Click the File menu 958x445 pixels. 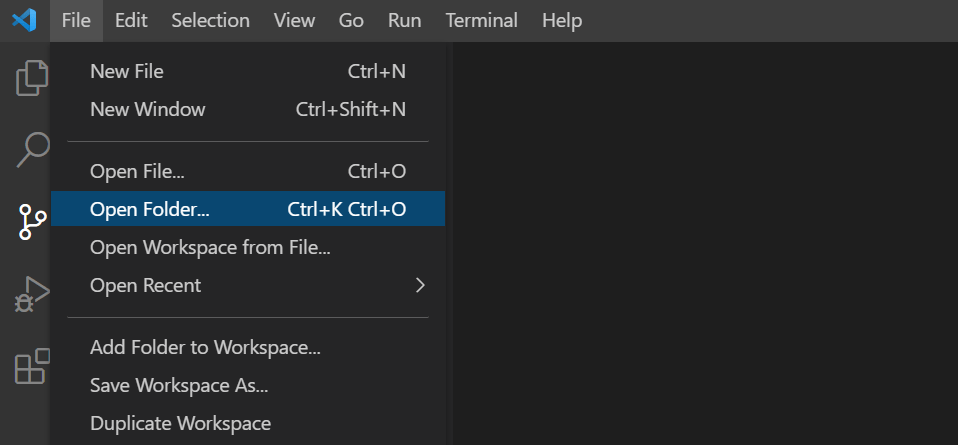(x=76, y=20)
